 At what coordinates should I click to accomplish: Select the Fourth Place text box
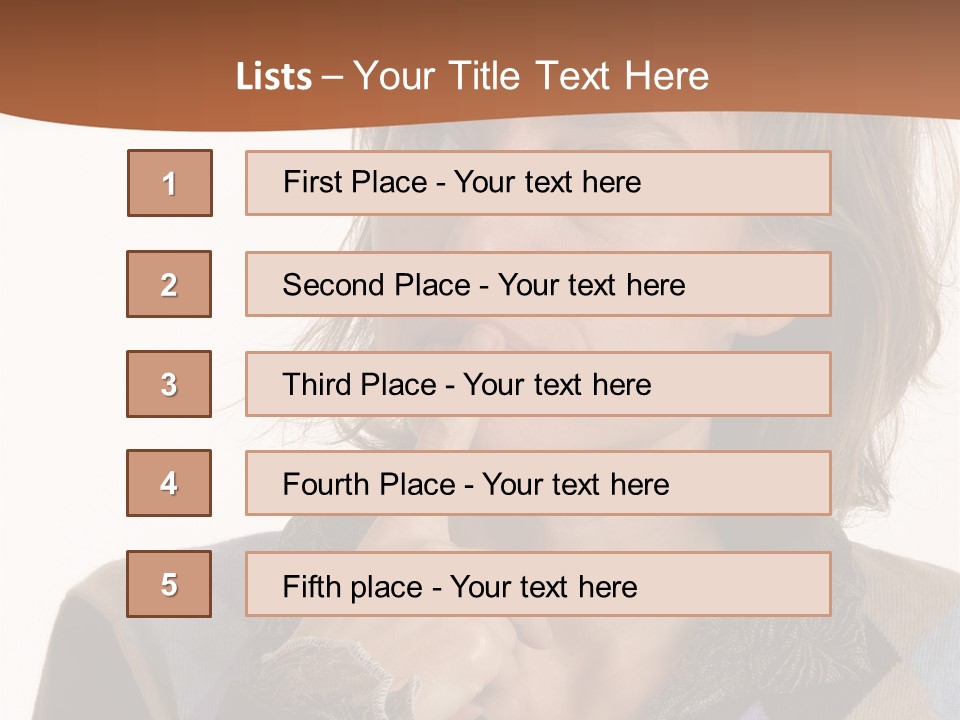538,484
